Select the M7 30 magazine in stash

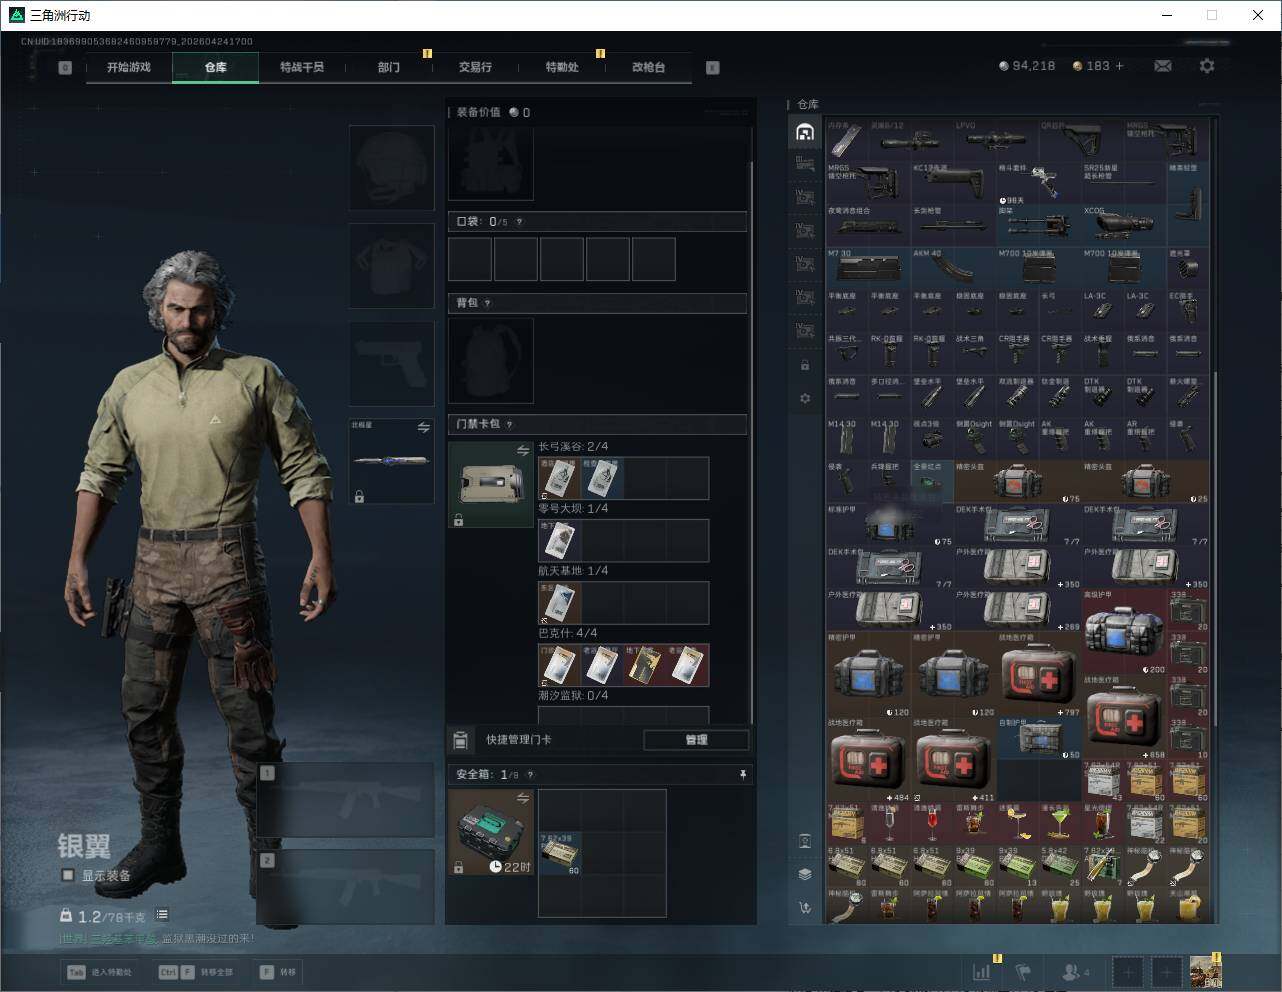click(x=869, y=268)
